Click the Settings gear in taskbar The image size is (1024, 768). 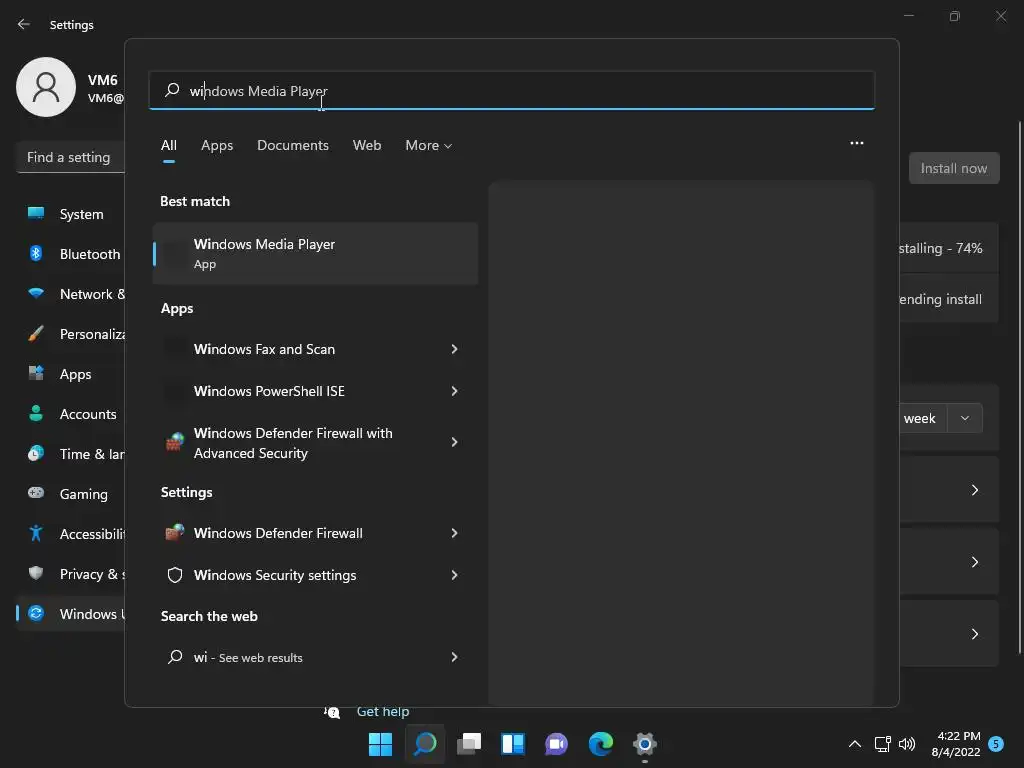[645, 744]
